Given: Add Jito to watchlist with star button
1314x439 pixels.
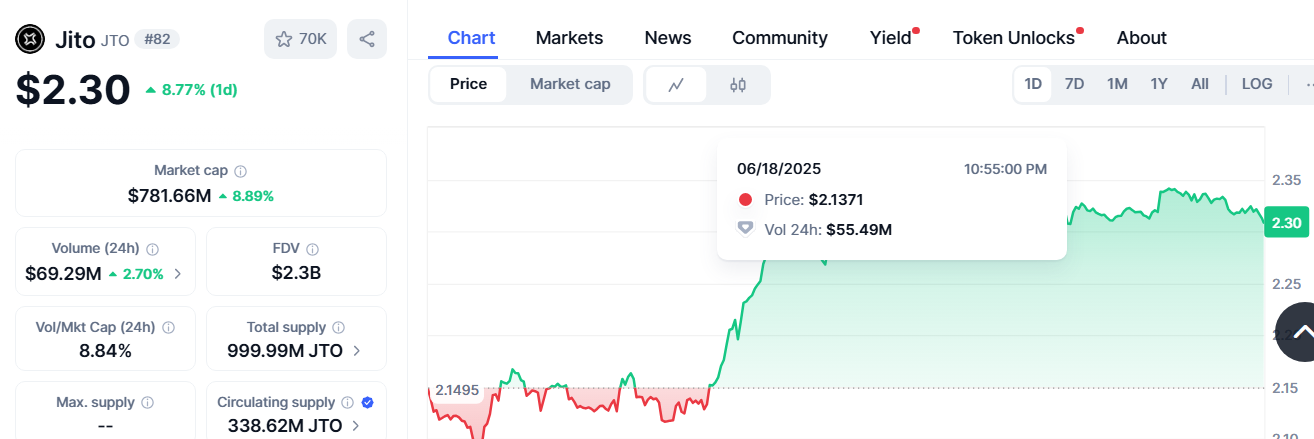Looking at the screenshot, I should 301,39.
